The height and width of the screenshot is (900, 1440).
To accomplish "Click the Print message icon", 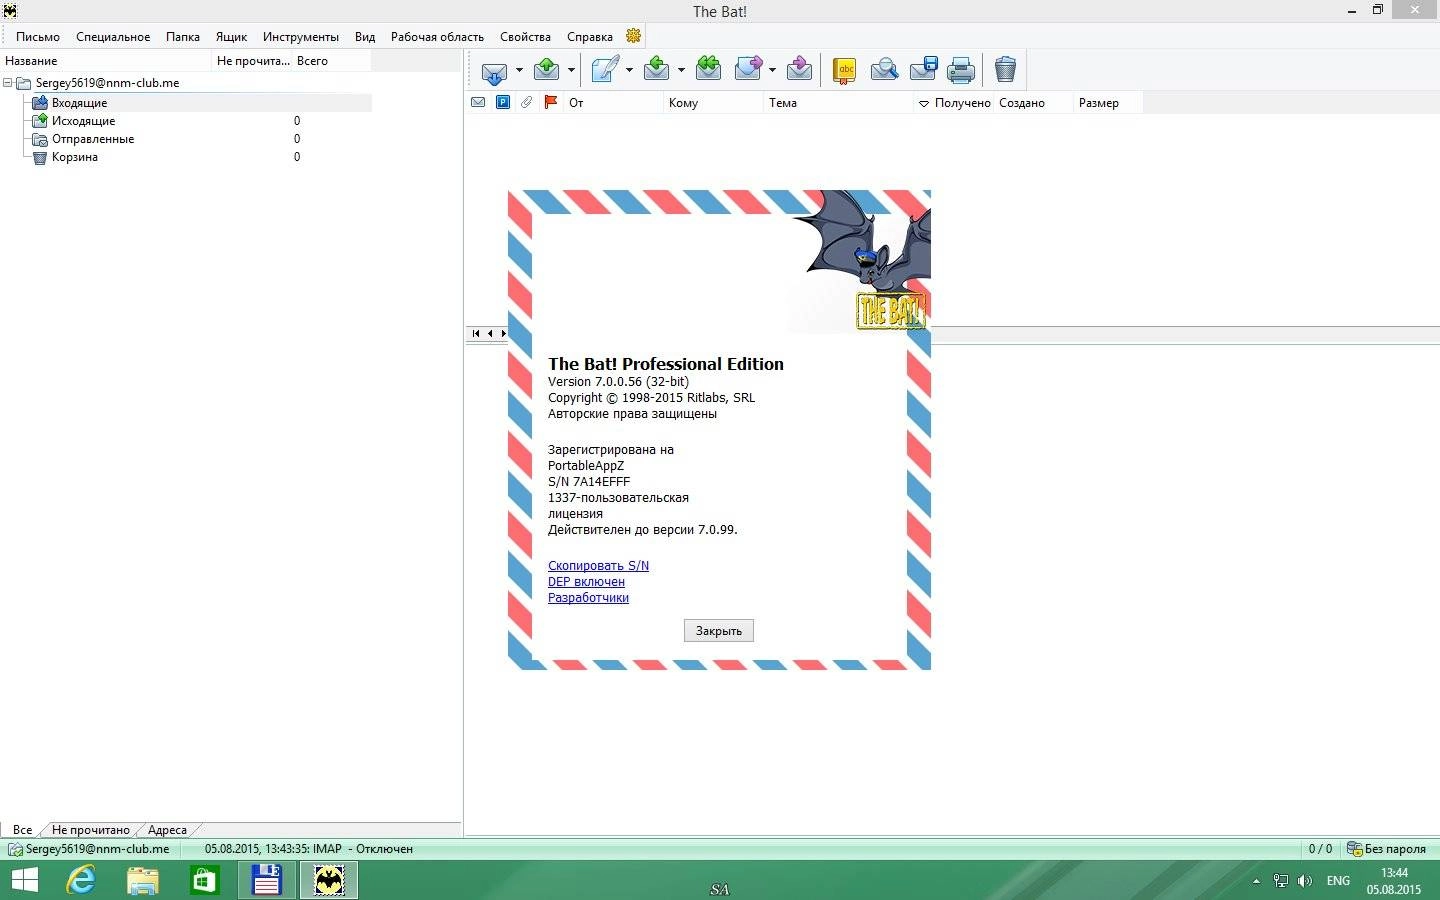I will pyautogui.click(x=961, y=69).
